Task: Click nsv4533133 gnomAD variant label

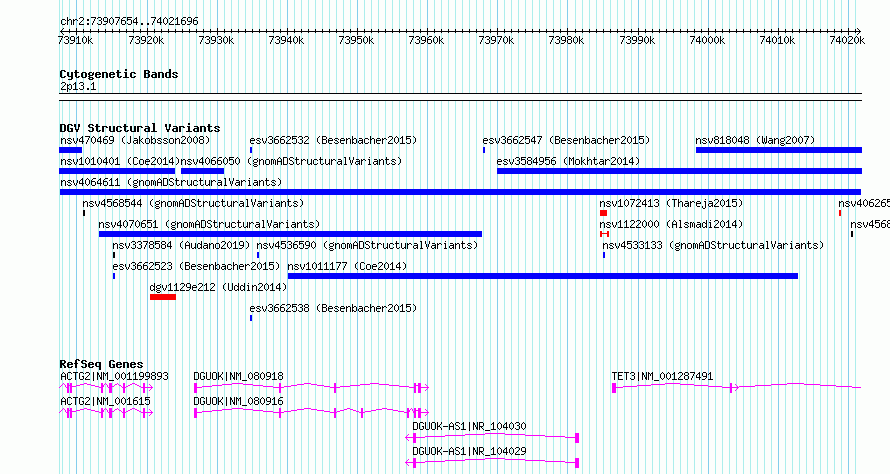Action: coord(713,245)
